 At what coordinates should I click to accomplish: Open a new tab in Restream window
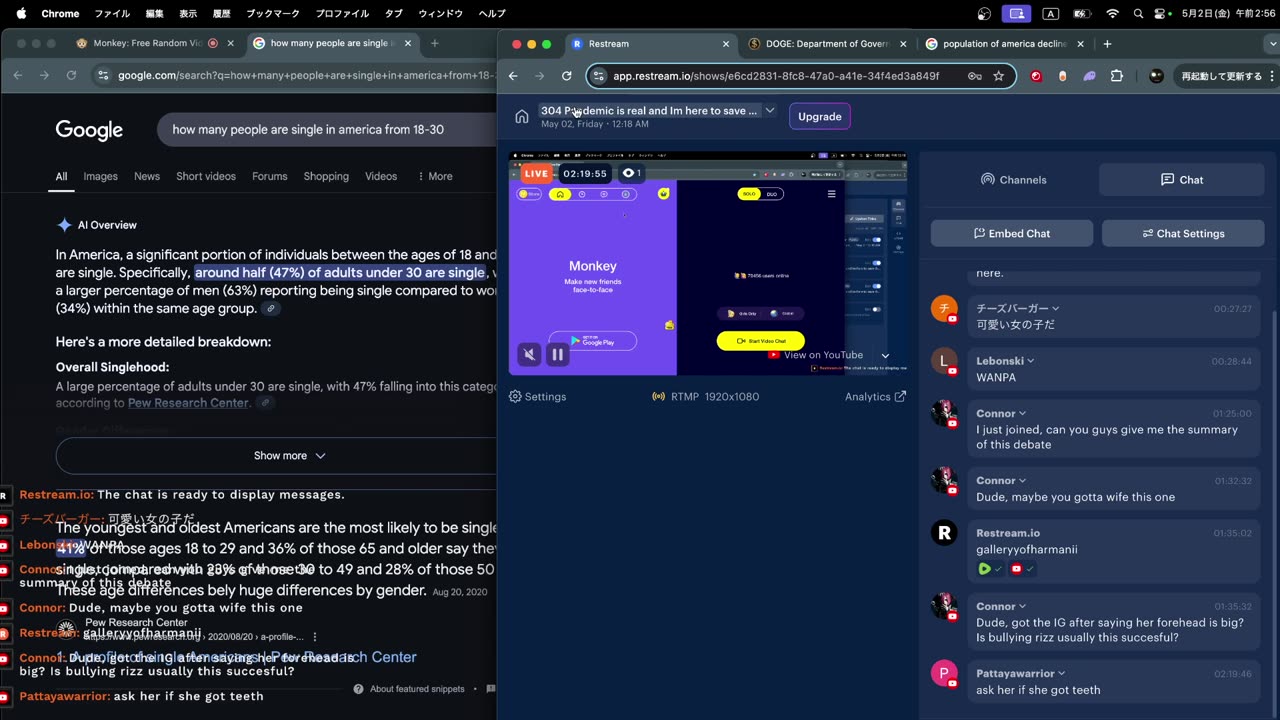[1107, 44]
